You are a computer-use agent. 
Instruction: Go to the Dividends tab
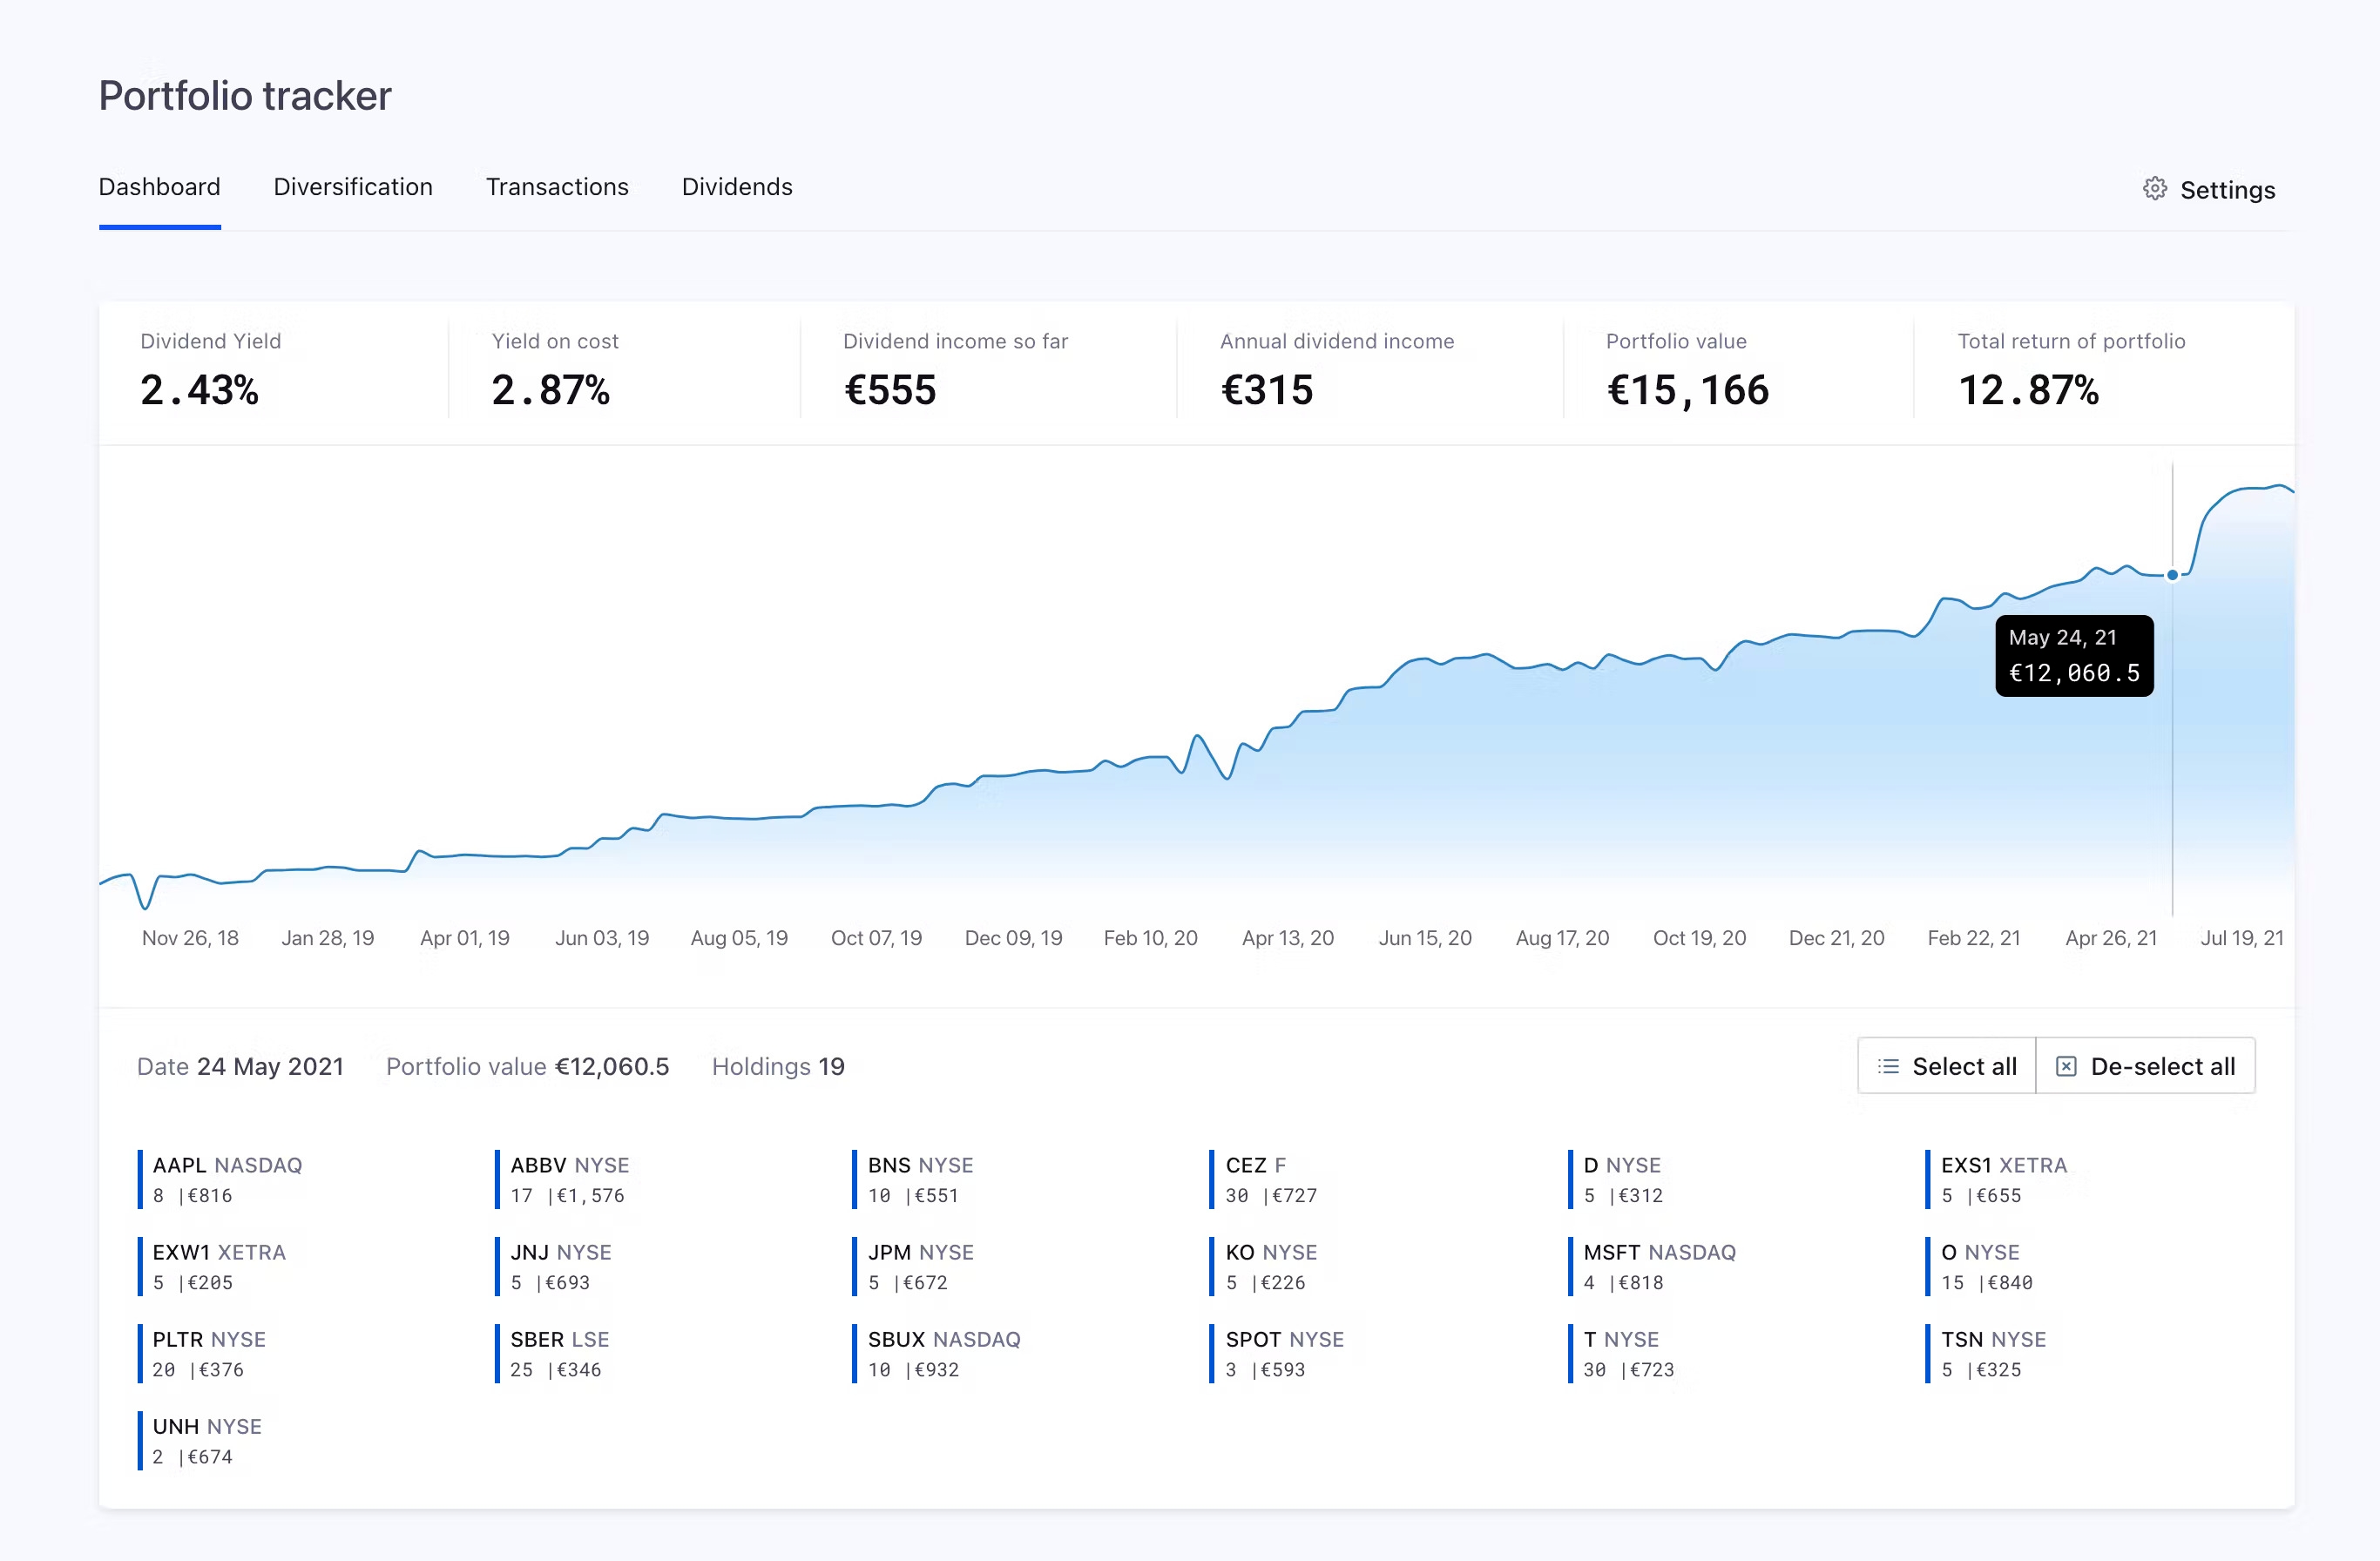(x=737, y=187)
